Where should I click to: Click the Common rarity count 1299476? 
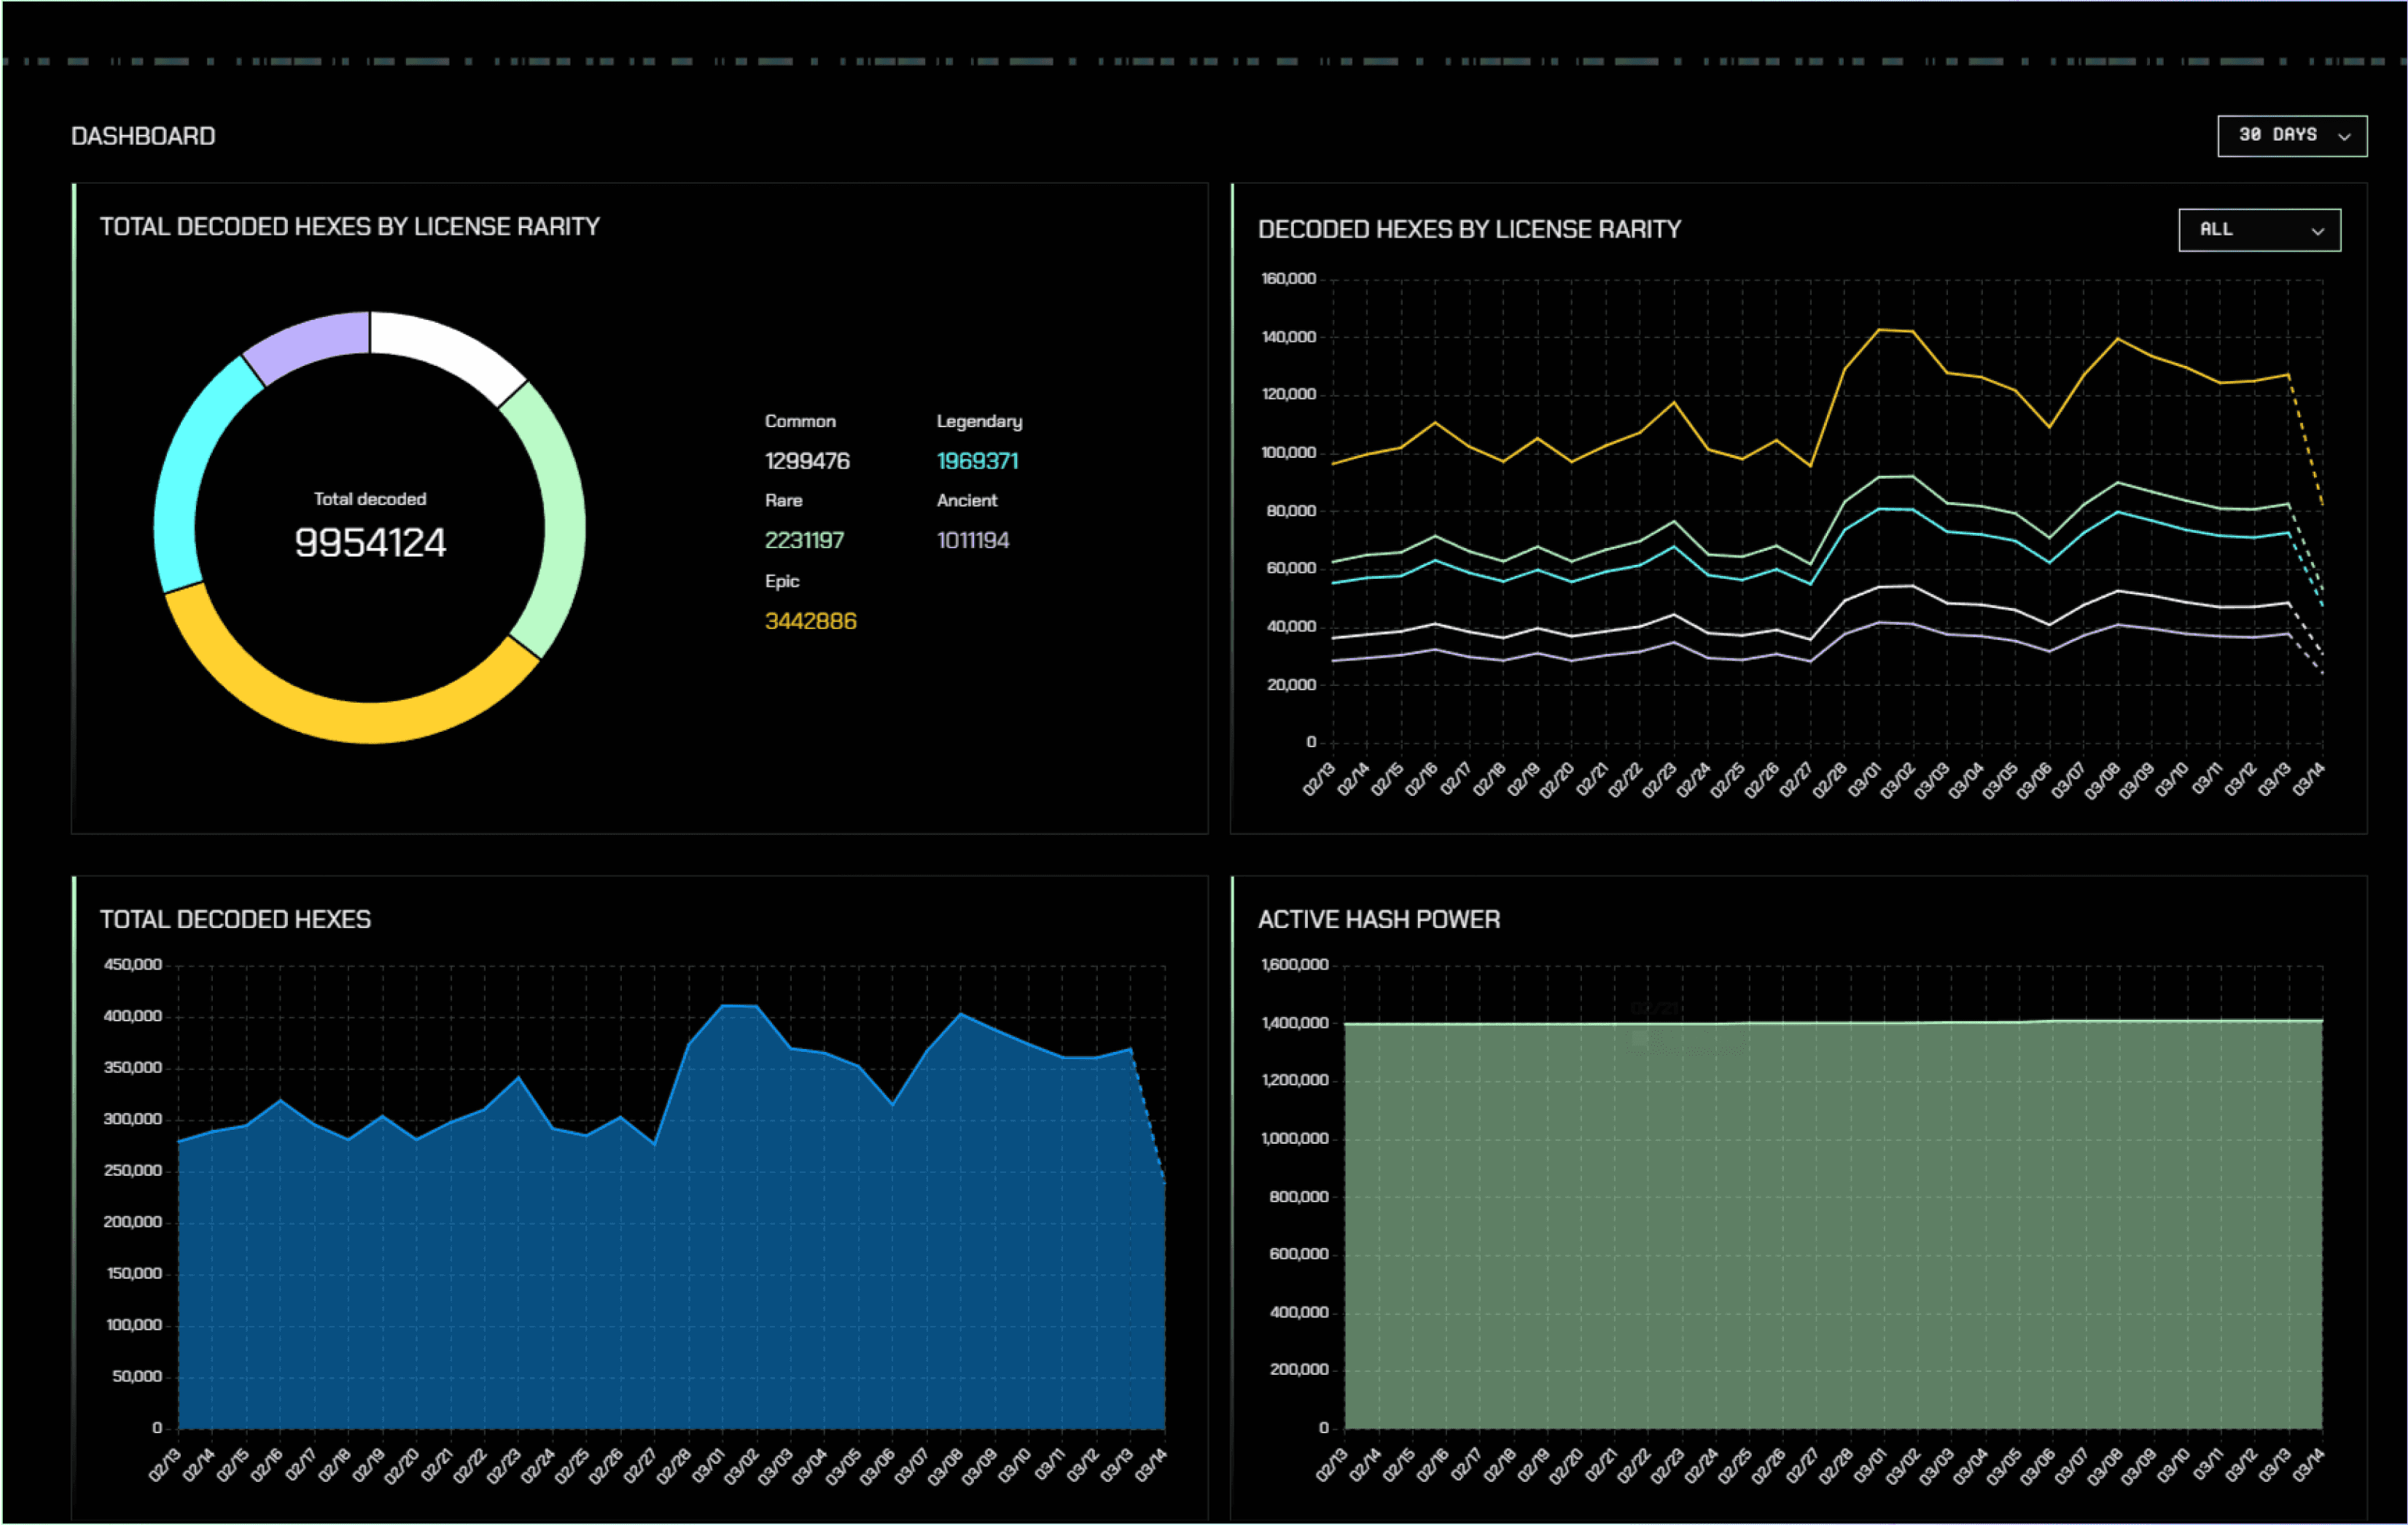pyautogui.click(x=807, y=461)
